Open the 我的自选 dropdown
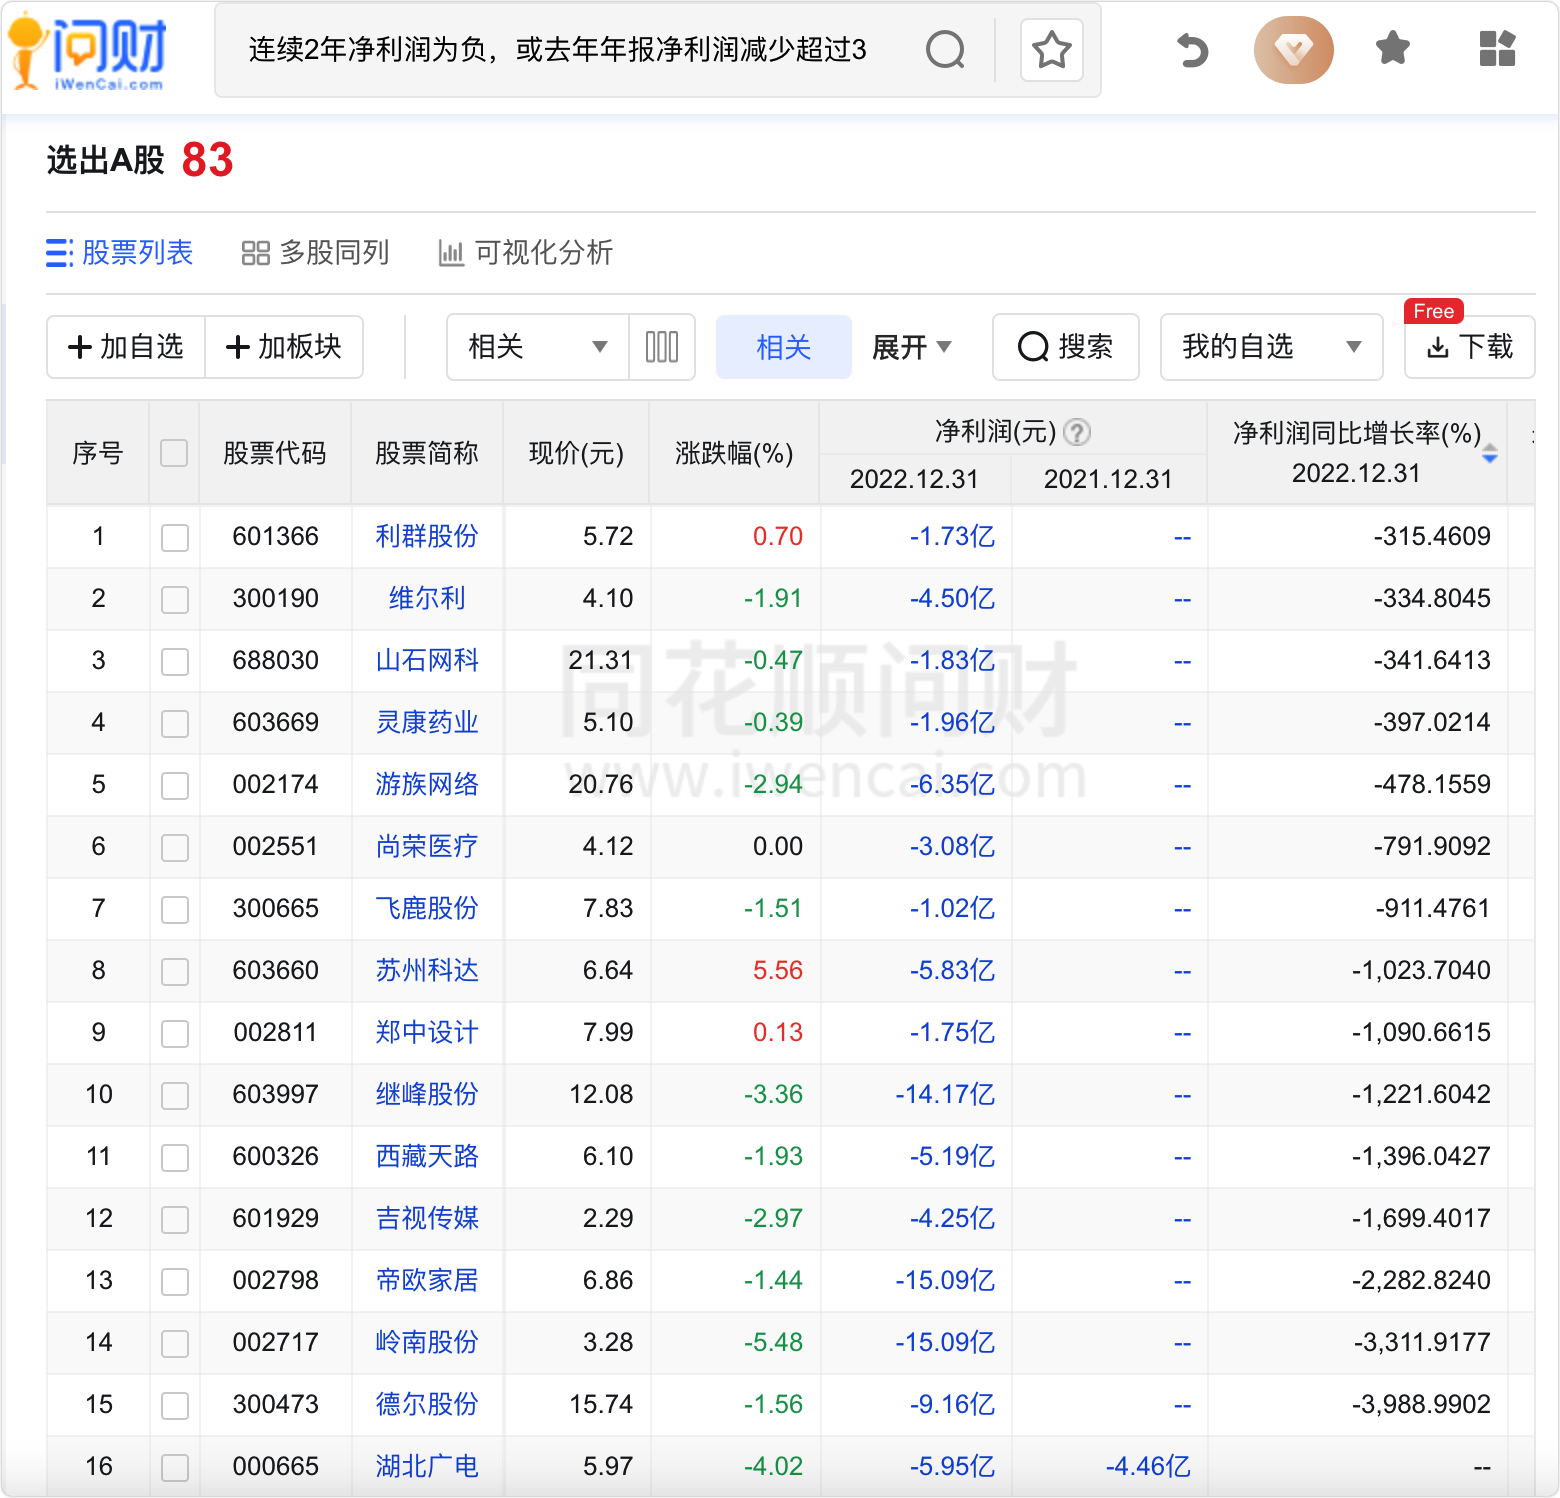This screenshot has width=1560, height=1498. pos(1271,347)
